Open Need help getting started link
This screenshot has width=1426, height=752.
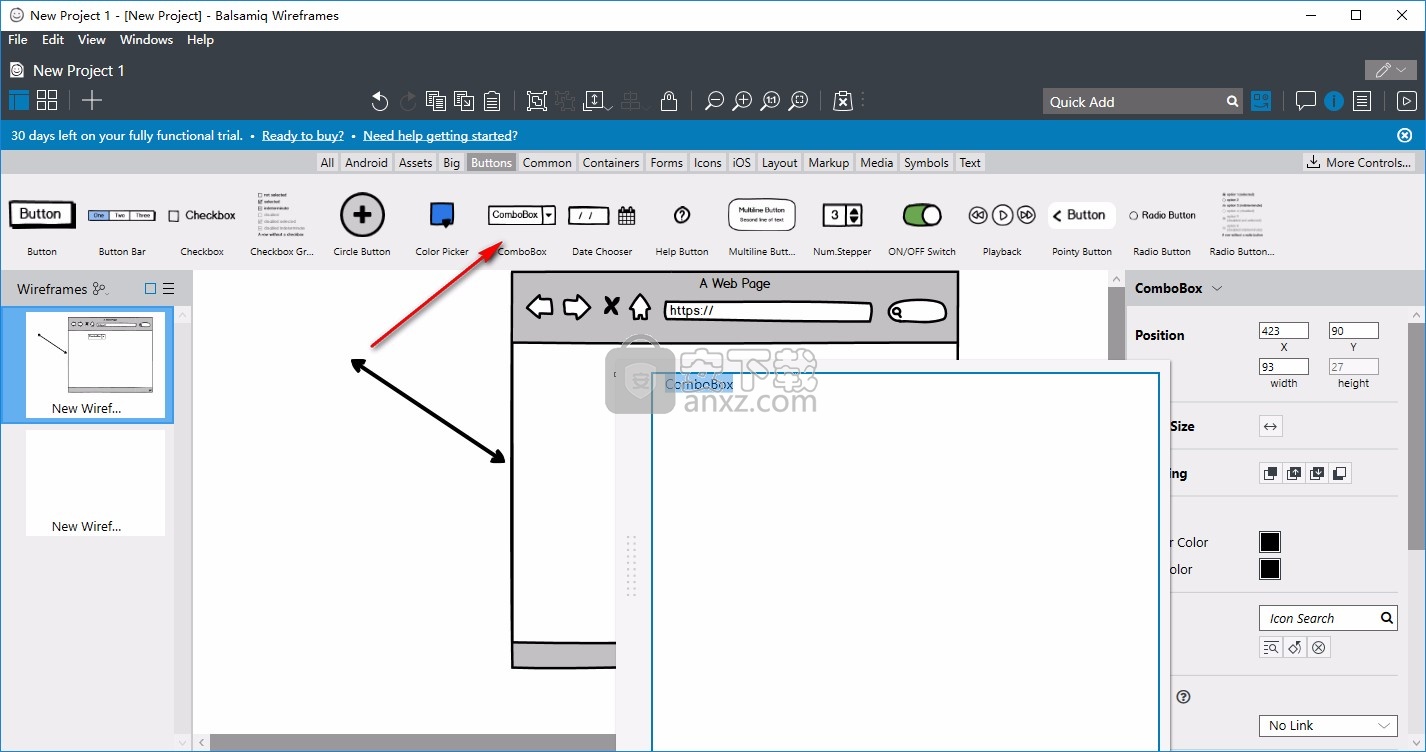(x=440, y=136)
